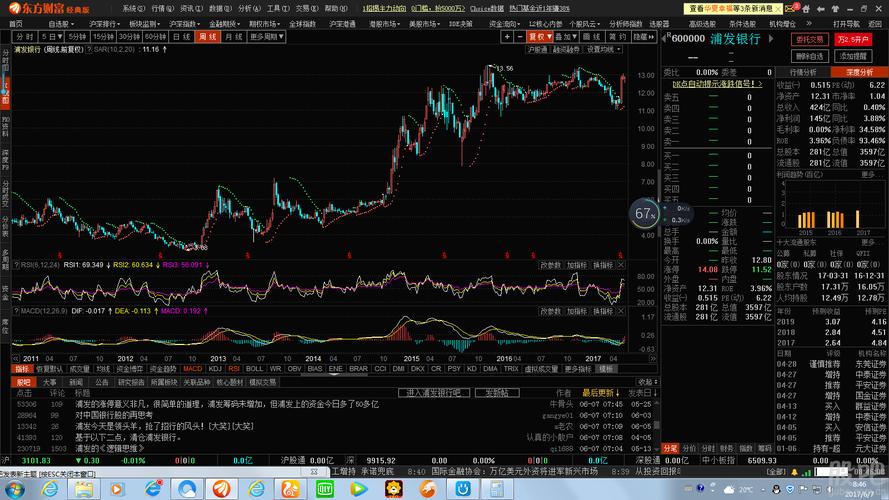Expand 沪深排行 dropdown
This screenshot has height=500, width=889.
(x=104, y=24)
